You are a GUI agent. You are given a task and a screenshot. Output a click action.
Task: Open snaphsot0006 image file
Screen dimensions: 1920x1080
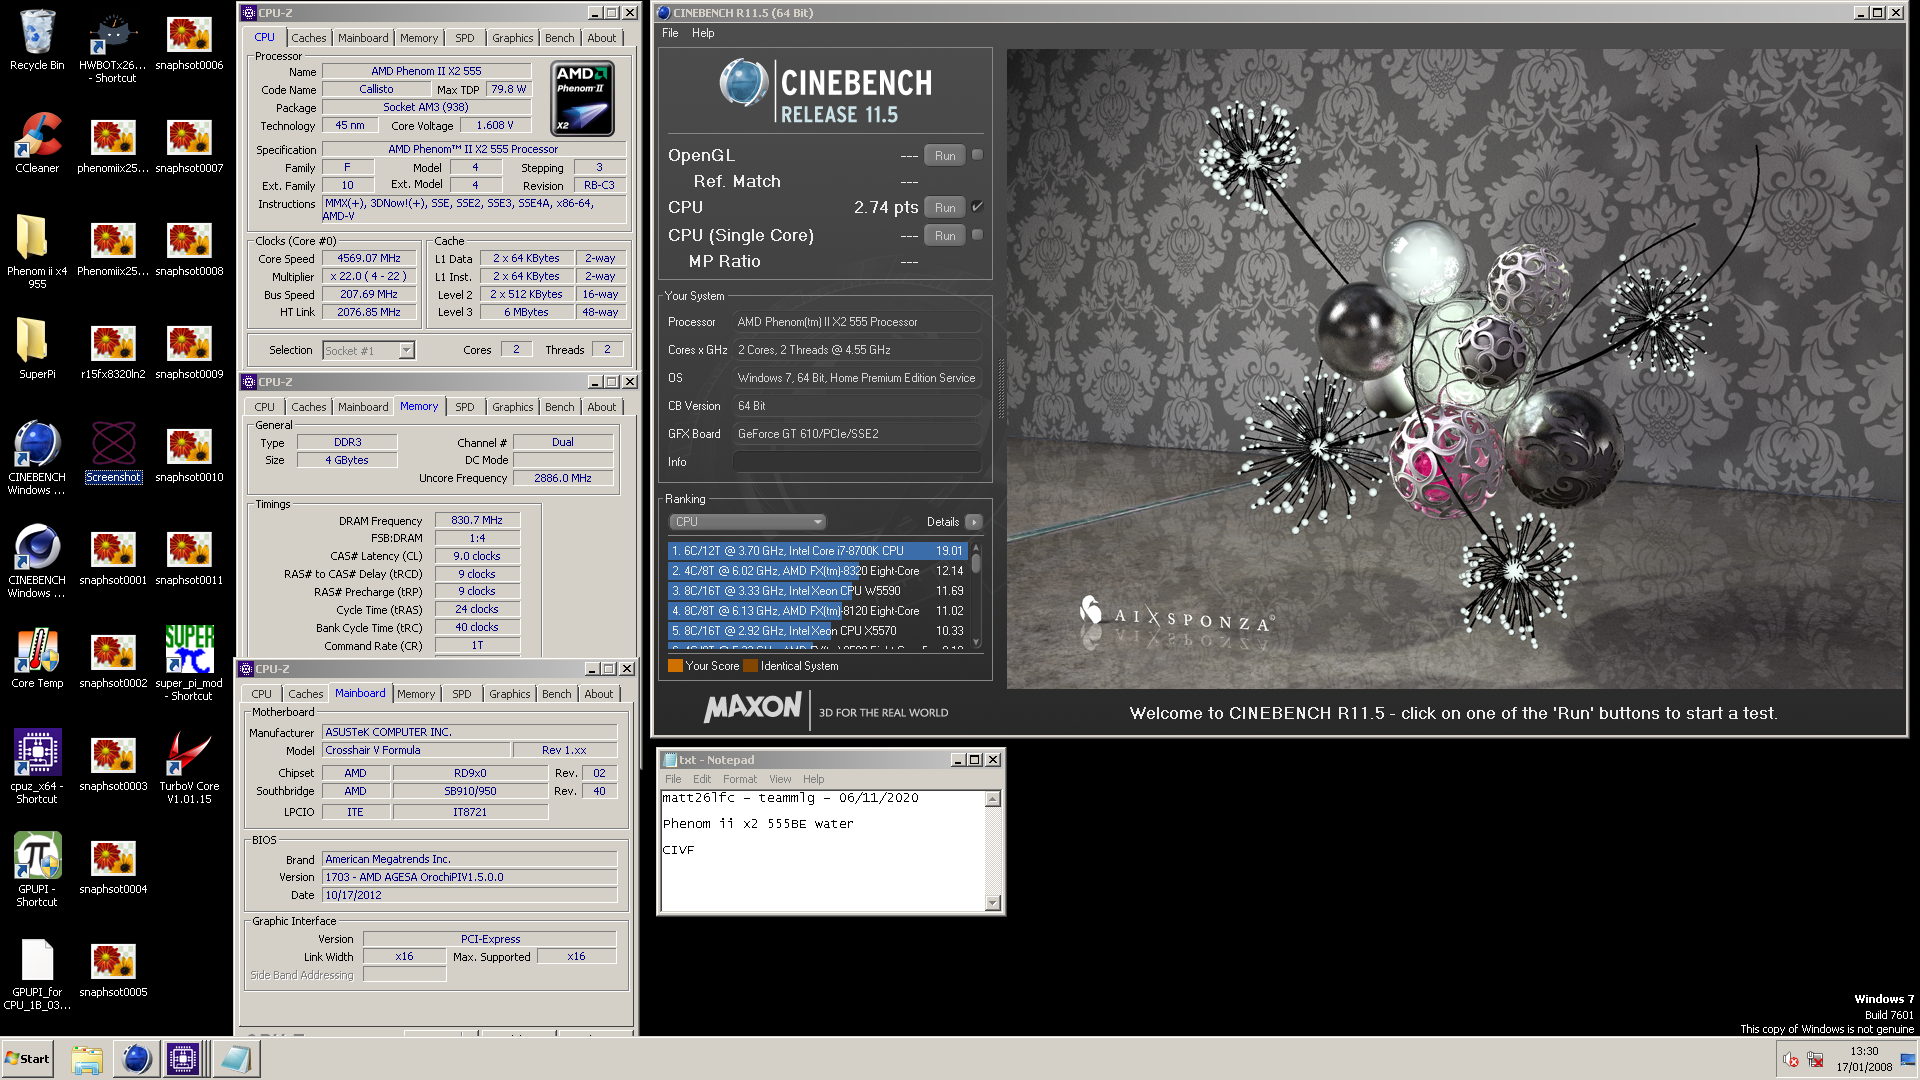[x=189, y=40]
